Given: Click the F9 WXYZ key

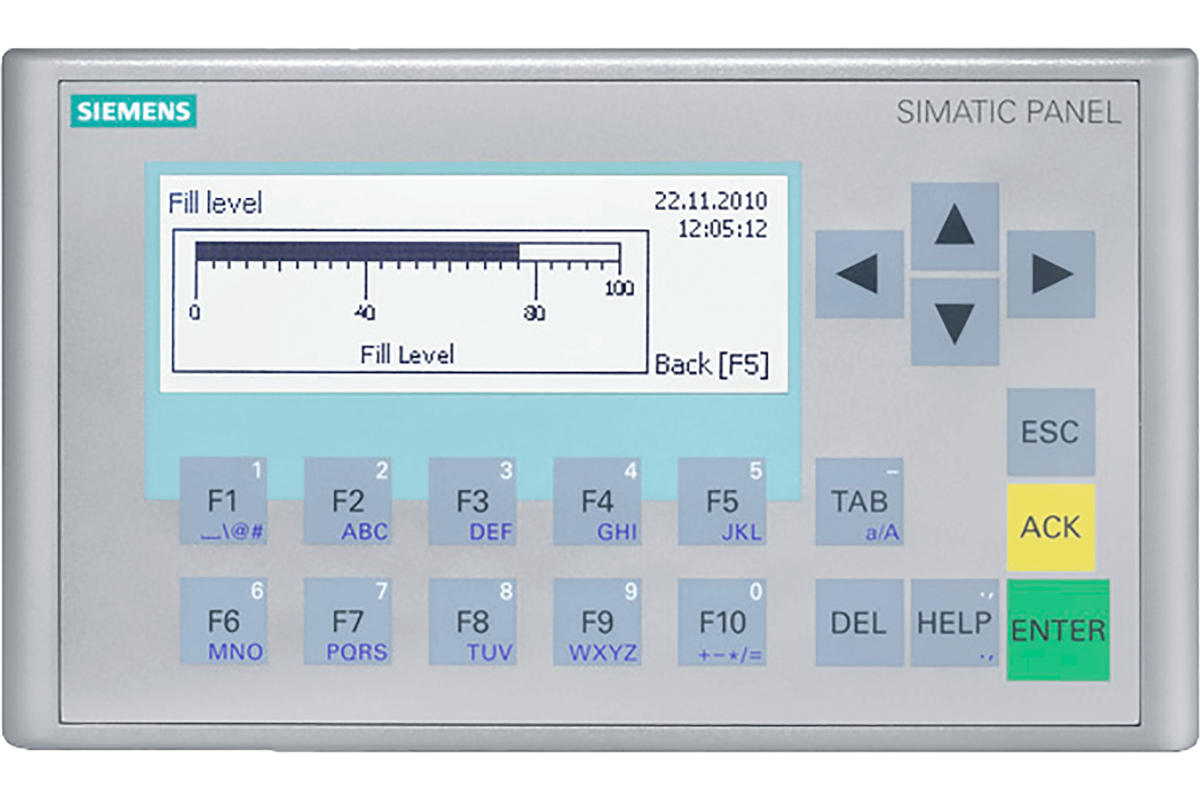Looking at the screenshot, I should coord(598,622).
